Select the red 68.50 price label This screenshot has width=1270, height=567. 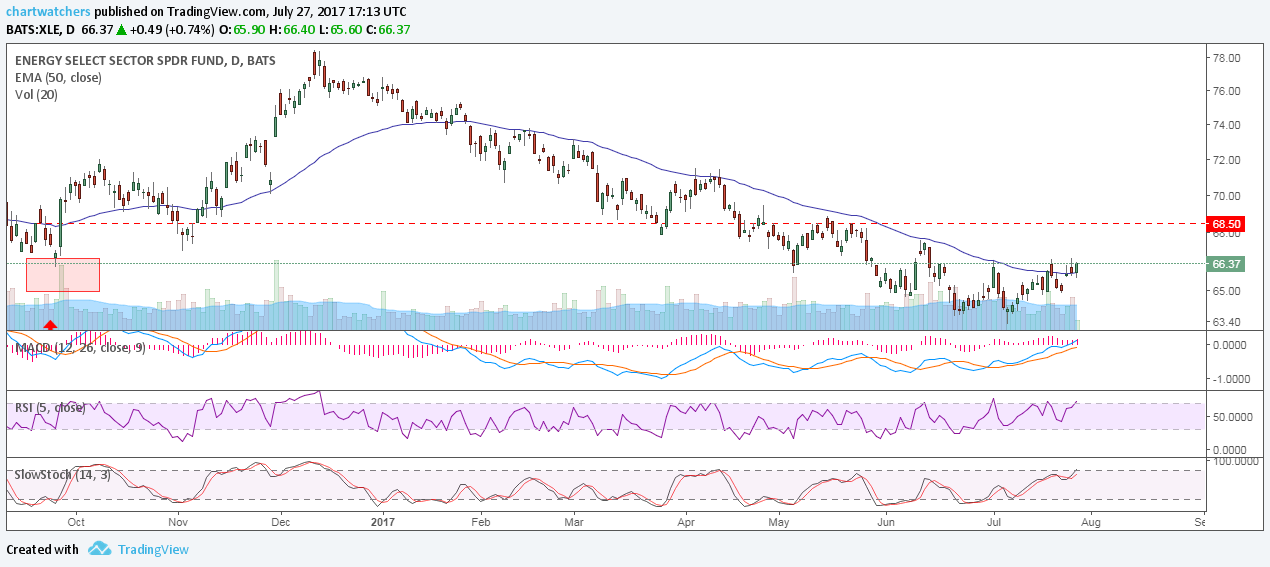[x=1226, y=224]
